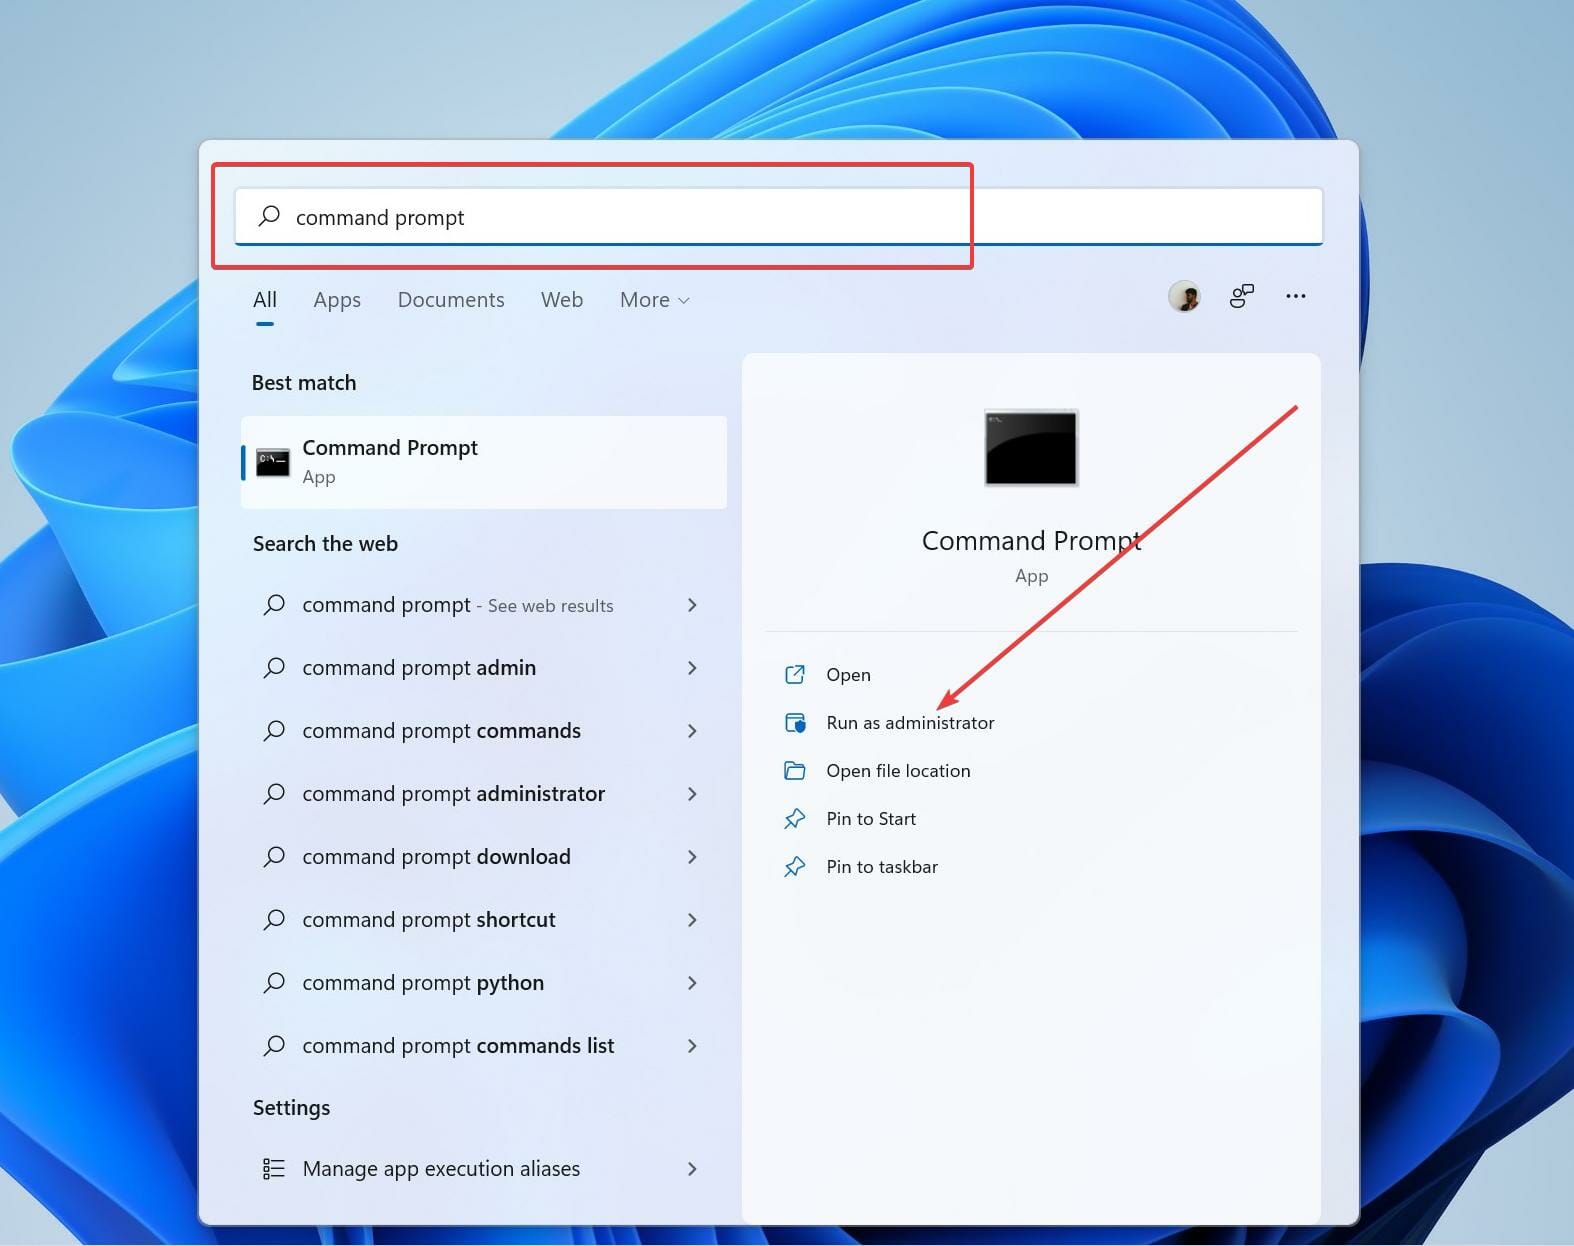Switch to the All tab
Image resolution: width=1574 pixels, height=1246 pixels.
[265, 300]
